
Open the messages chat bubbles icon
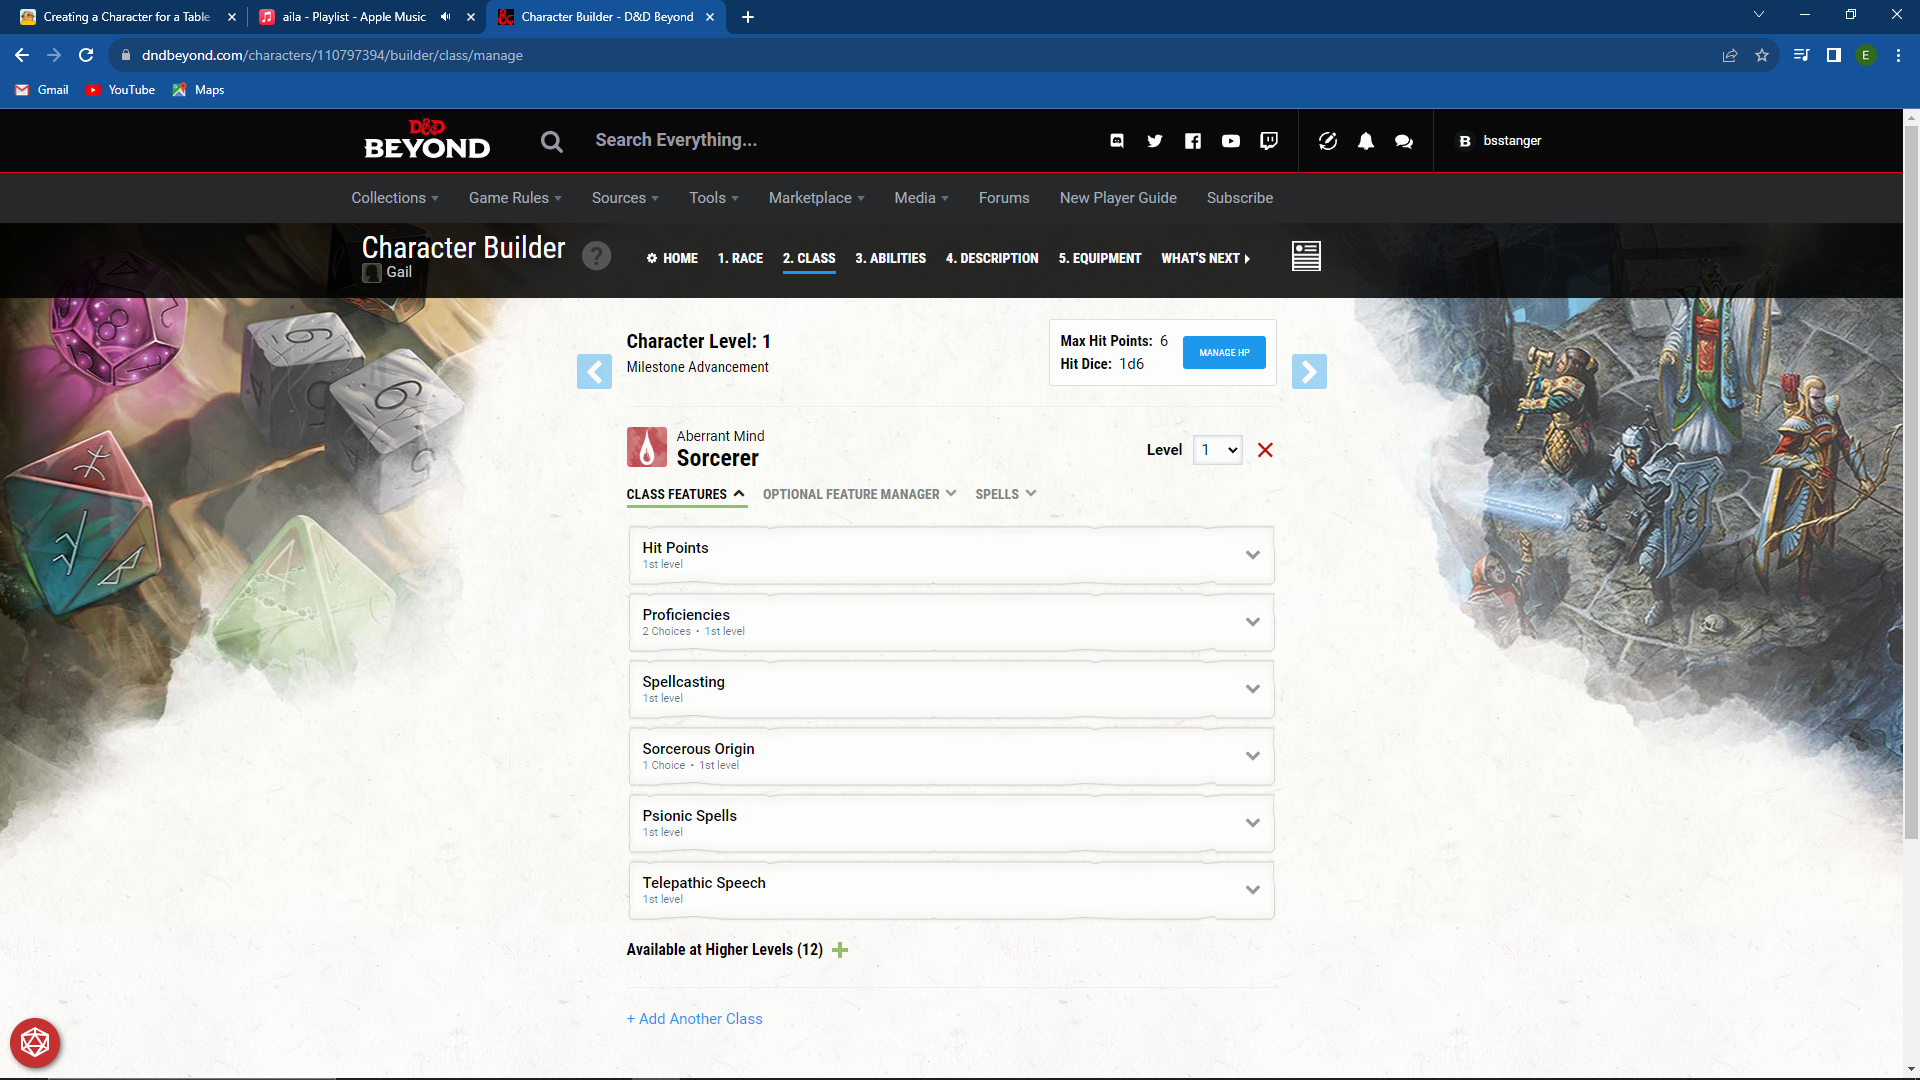[x=1404, y=141]
